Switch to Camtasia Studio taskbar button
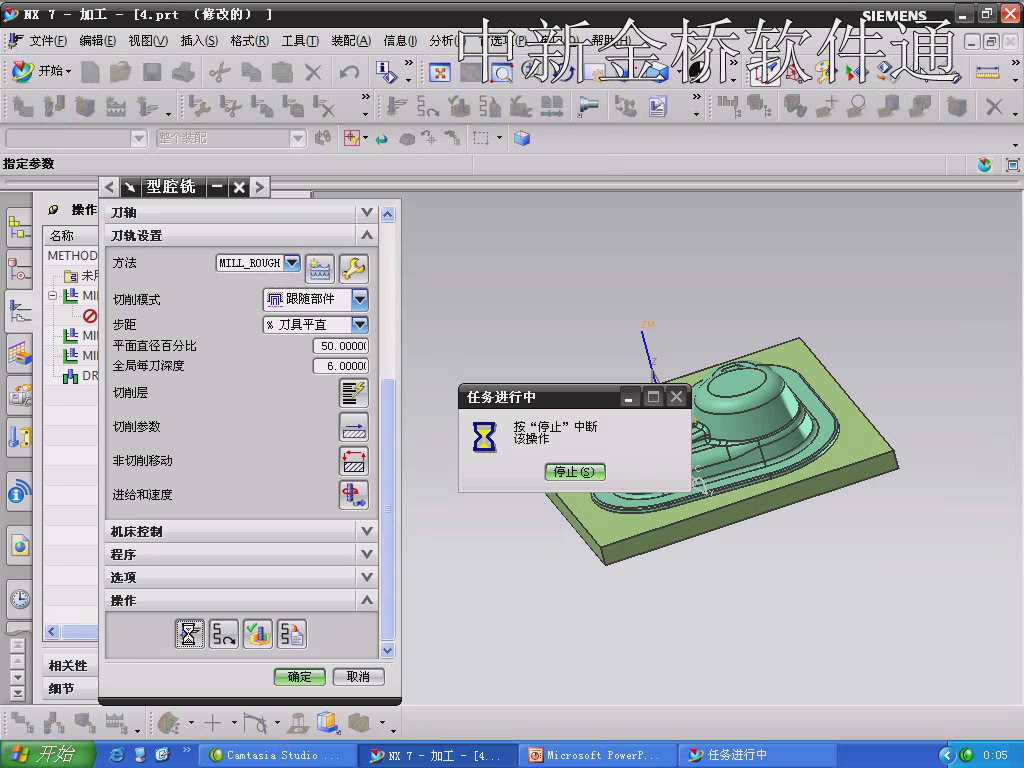Viewport: 1024px width, 768px height. [x=278, y=755]
